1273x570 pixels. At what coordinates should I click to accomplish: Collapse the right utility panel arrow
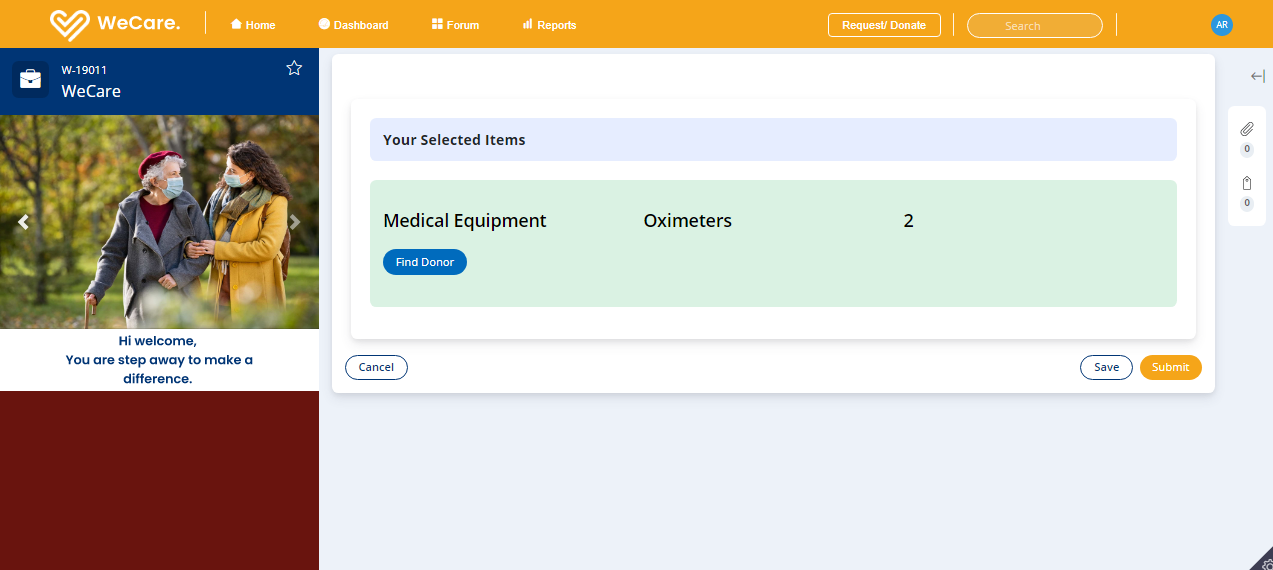(x=1257, y=76)
